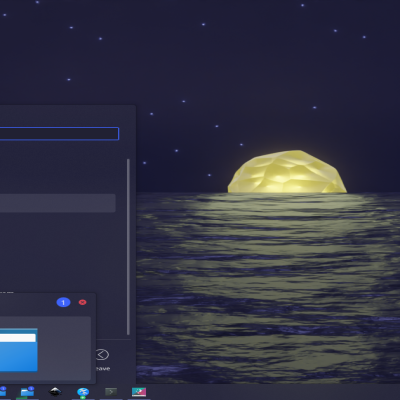Click the launcher's vertical scrollbar

(128, 247)
